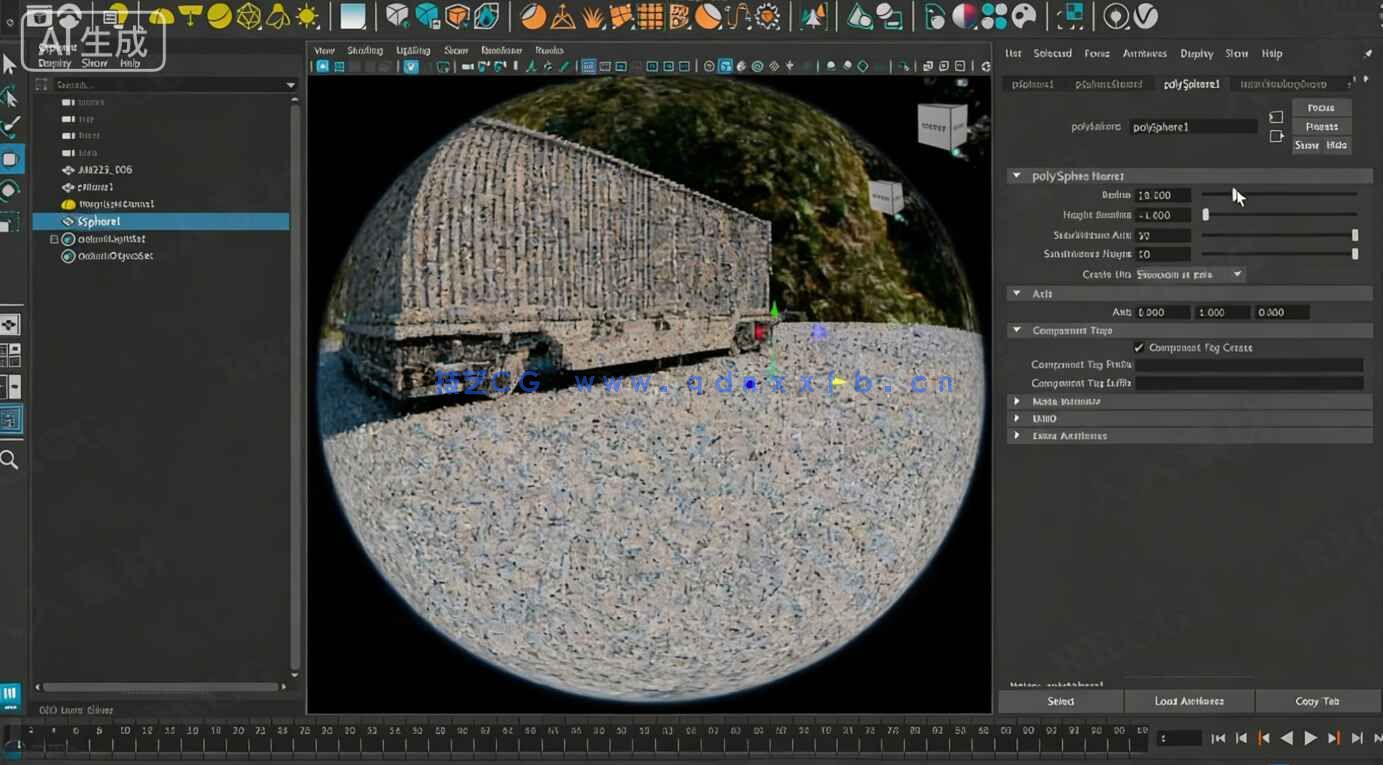Click the magnifier zoom icon in the left sidebar
This screenshot has height=765, width=1383.
click(11, 460)
